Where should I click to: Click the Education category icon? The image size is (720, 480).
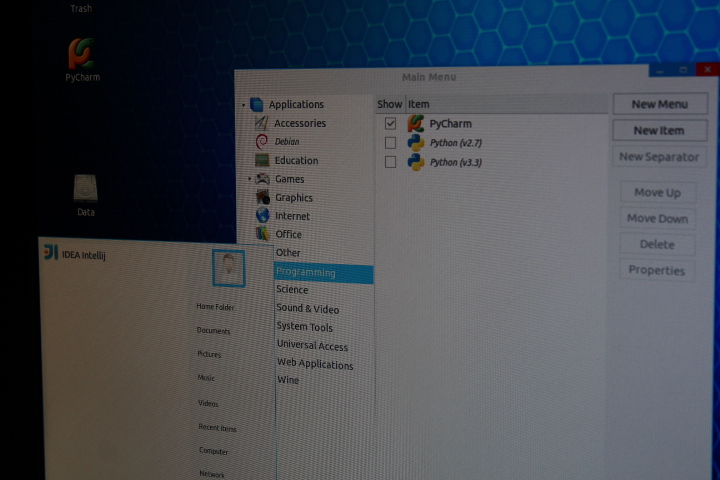coord(262,160)
